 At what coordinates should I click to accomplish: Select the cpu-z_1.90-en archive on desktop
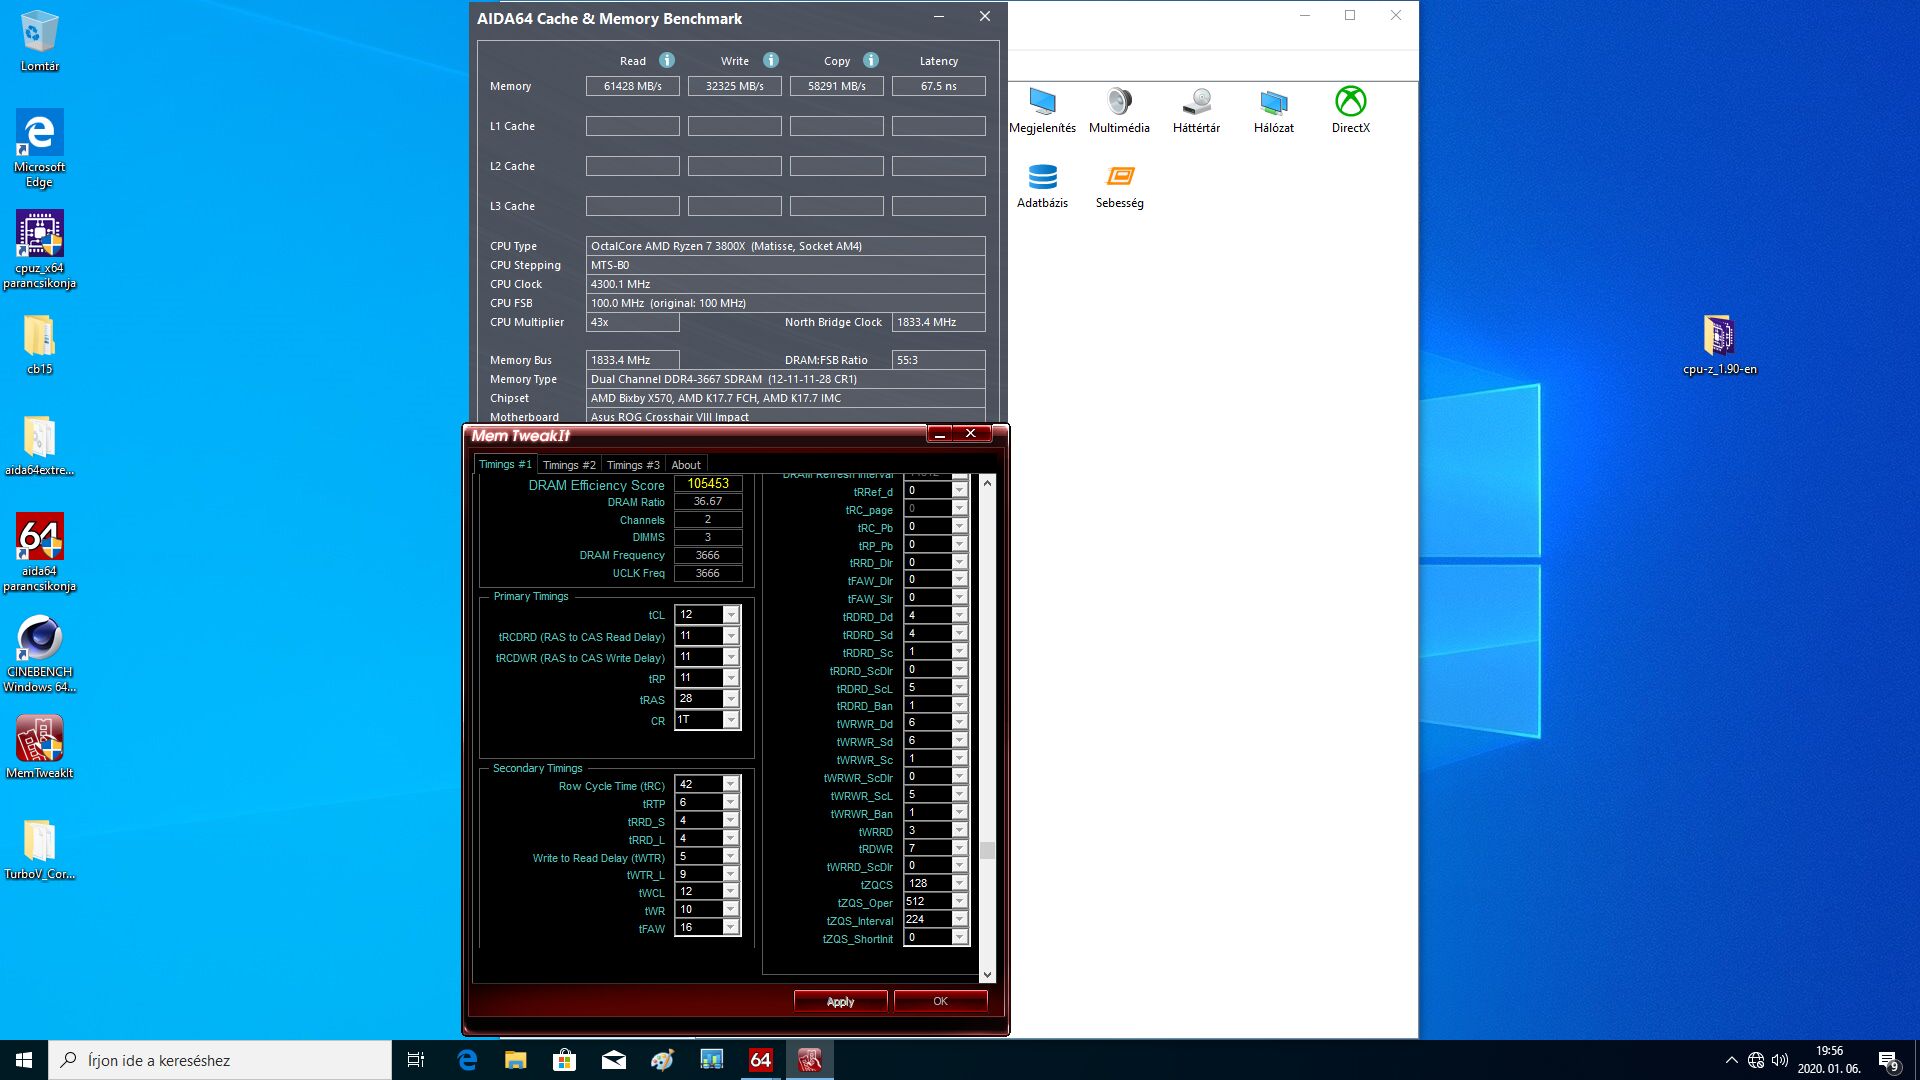(x=1719, y=345)
